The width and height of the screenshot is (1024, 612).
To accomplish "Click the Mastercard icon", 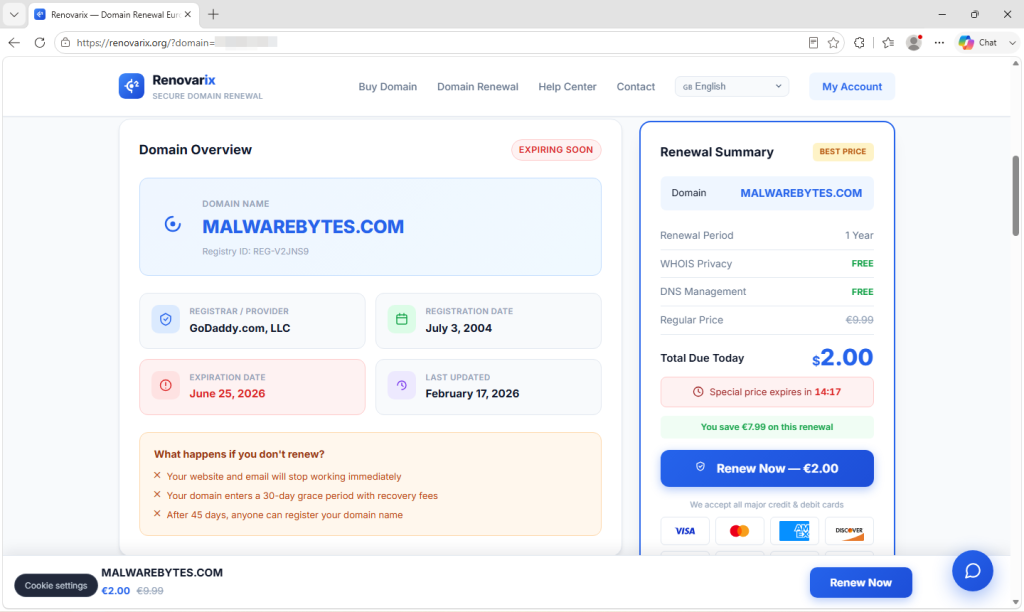I will 739,531.
